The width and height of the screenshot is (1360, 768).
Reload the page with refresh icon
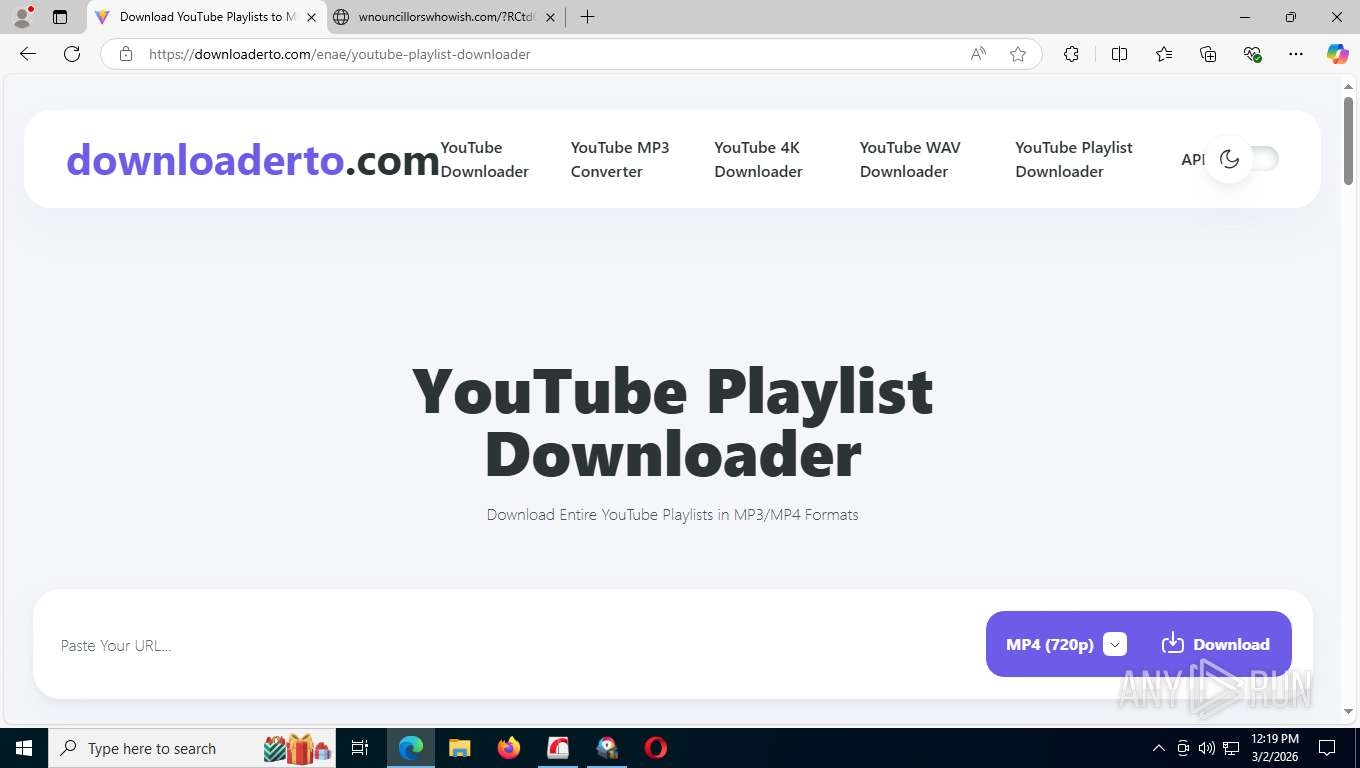click(x=72, y=54)
